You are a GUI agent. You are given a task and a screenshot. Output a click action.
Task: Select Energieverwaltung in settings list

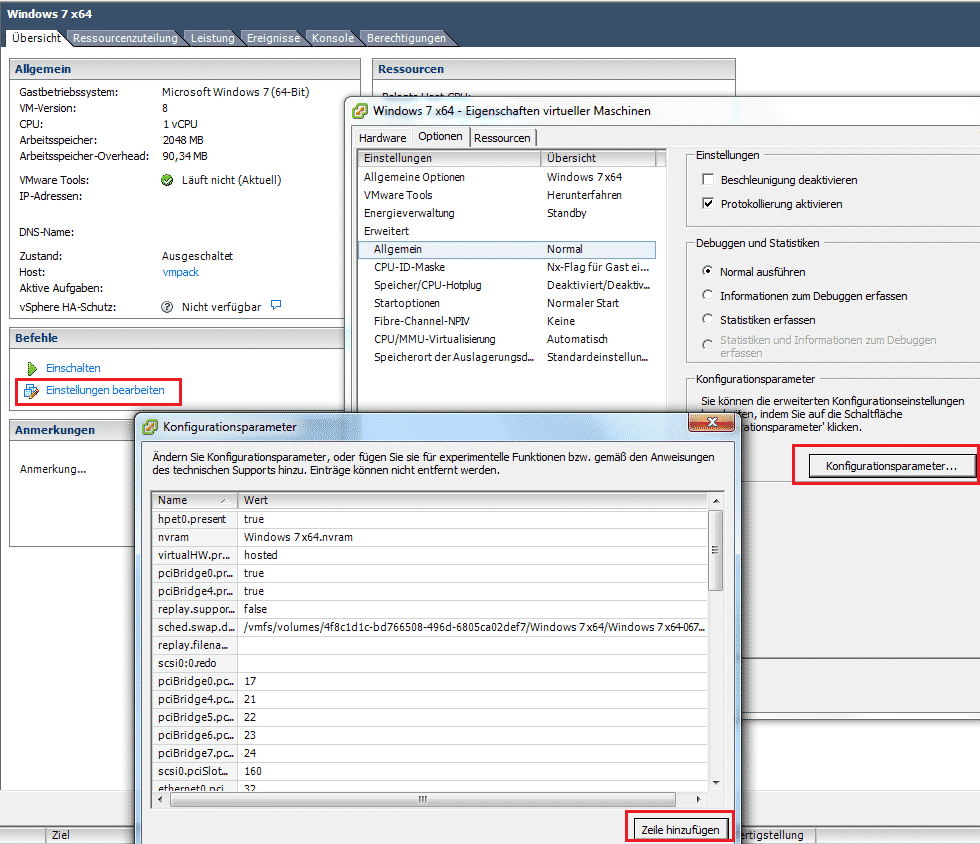coord(507,213)
